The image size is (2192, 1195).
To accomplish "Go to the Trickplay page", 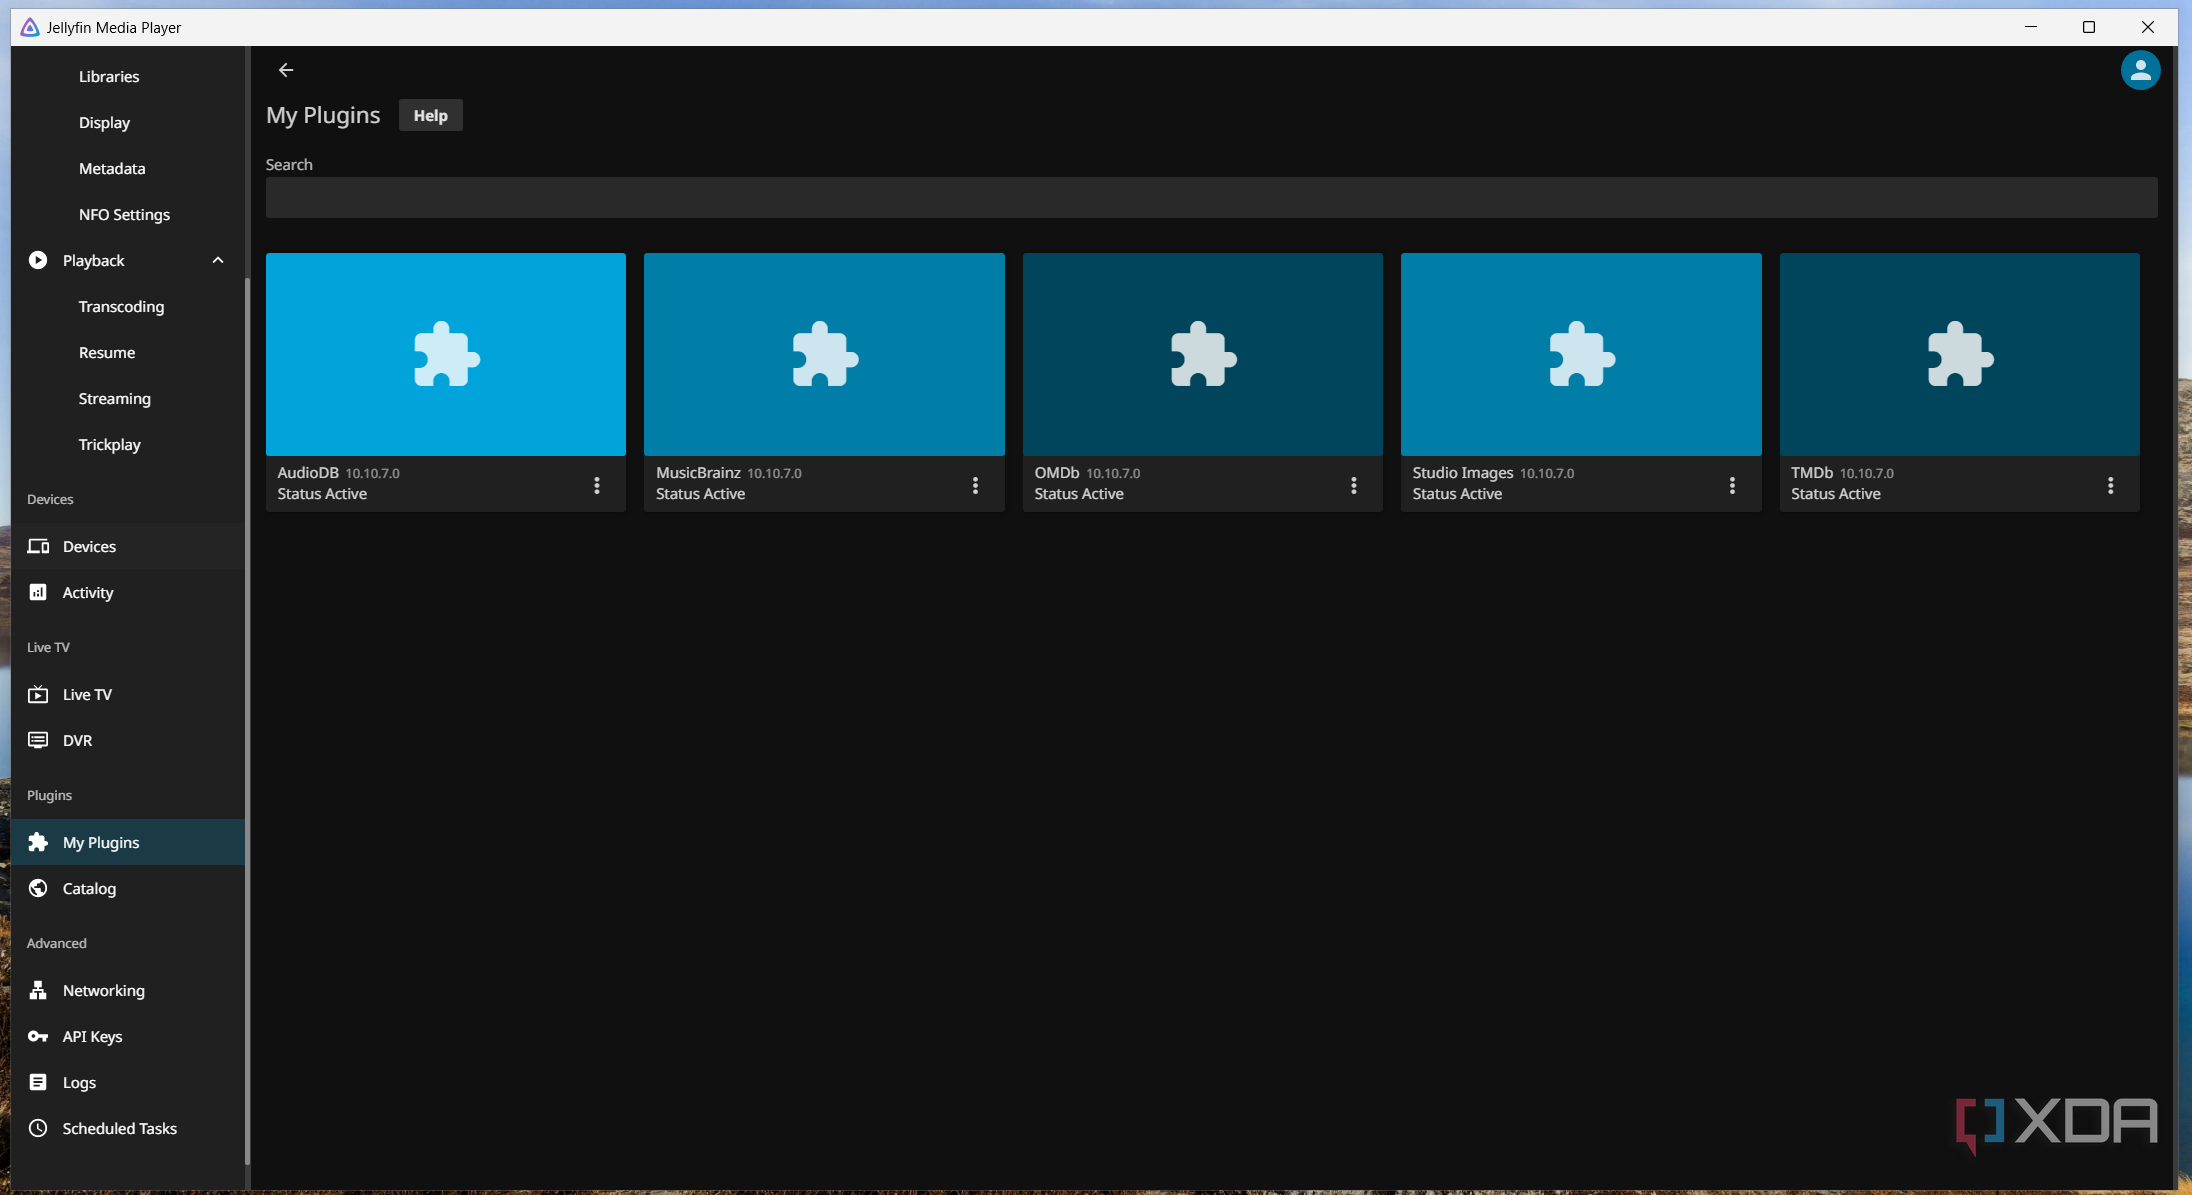I will 109,444.
